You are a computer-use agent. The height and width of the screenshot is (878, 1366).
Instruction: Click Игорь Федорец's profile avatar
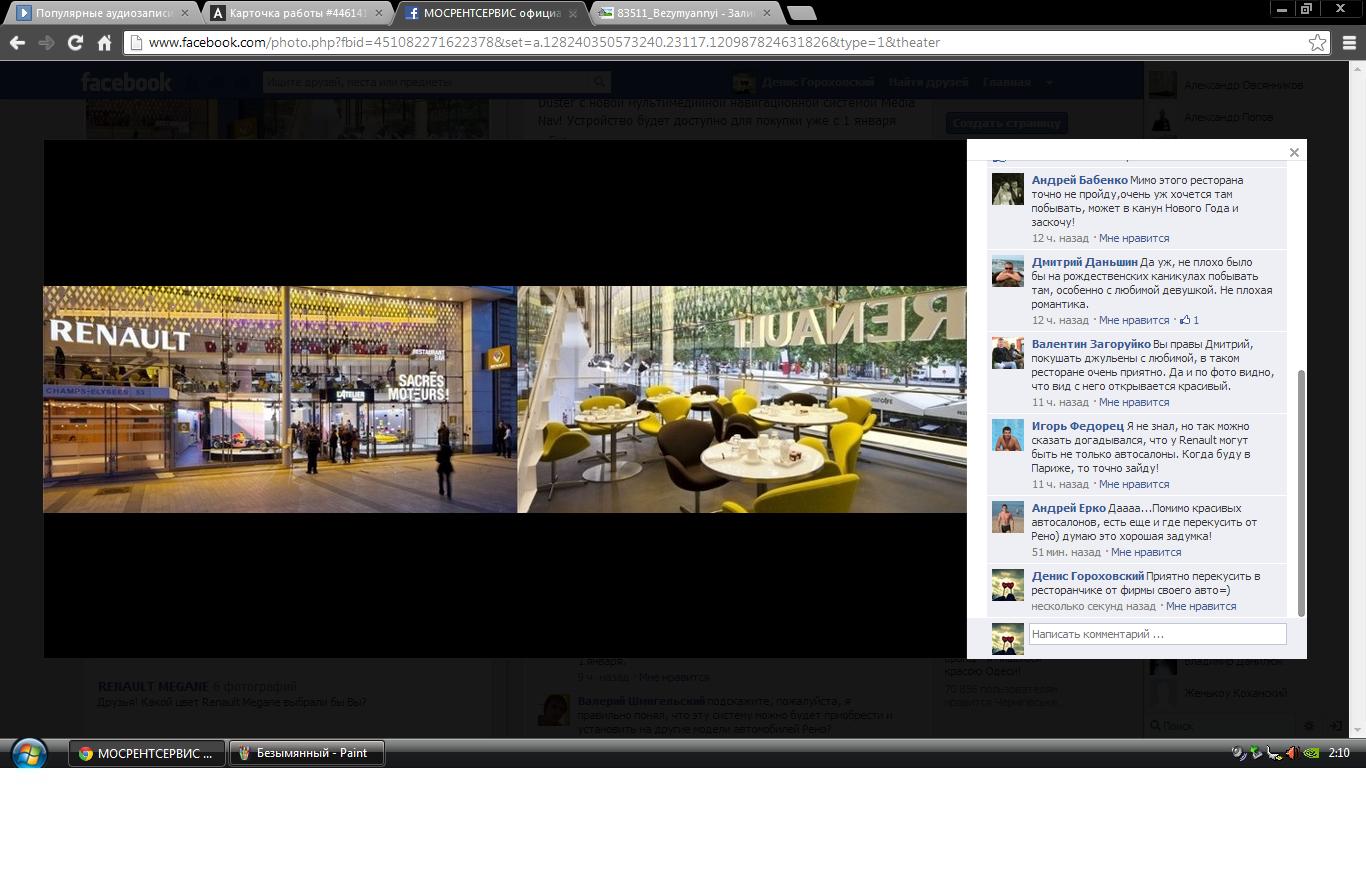coord(1007,435)
